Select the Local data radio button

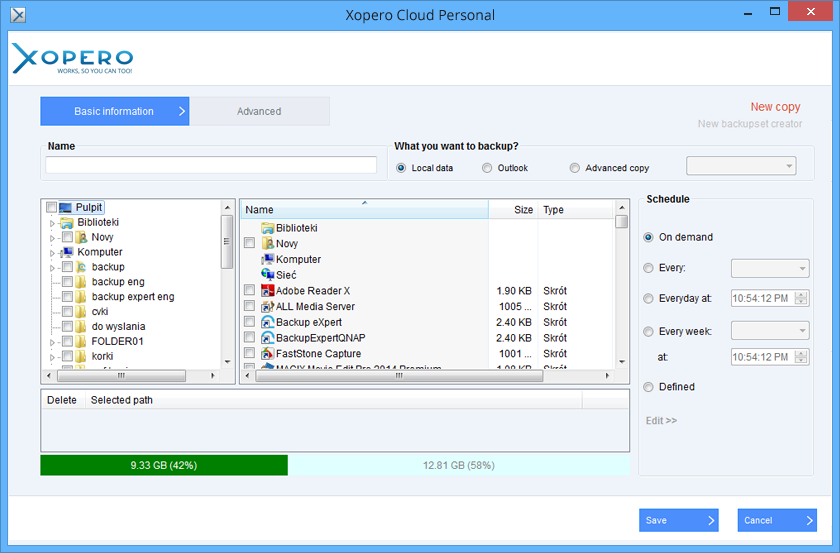pyautogui.click(x=401, y=168)
